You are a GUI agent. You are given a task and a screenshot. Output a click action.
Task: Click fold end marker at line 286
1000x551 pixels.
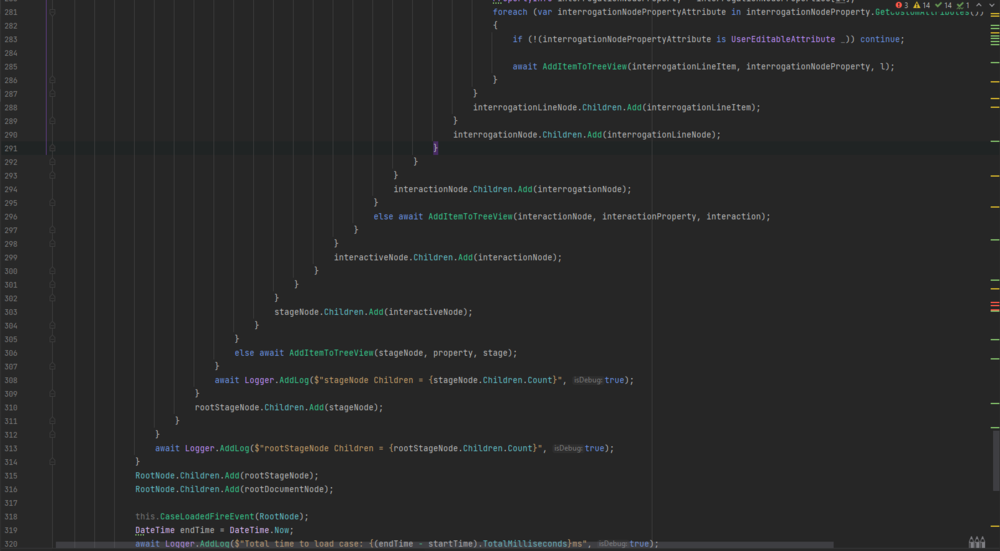[x=52, y=80]
